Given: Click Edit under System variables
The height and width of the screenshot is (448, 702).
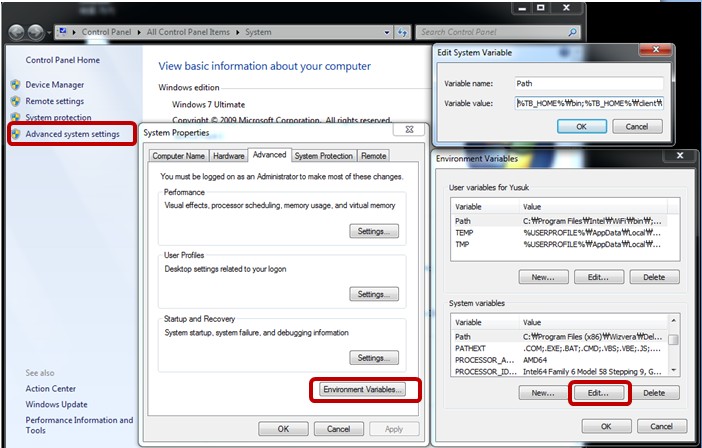Looking at the screenshot, I should 598,393.
